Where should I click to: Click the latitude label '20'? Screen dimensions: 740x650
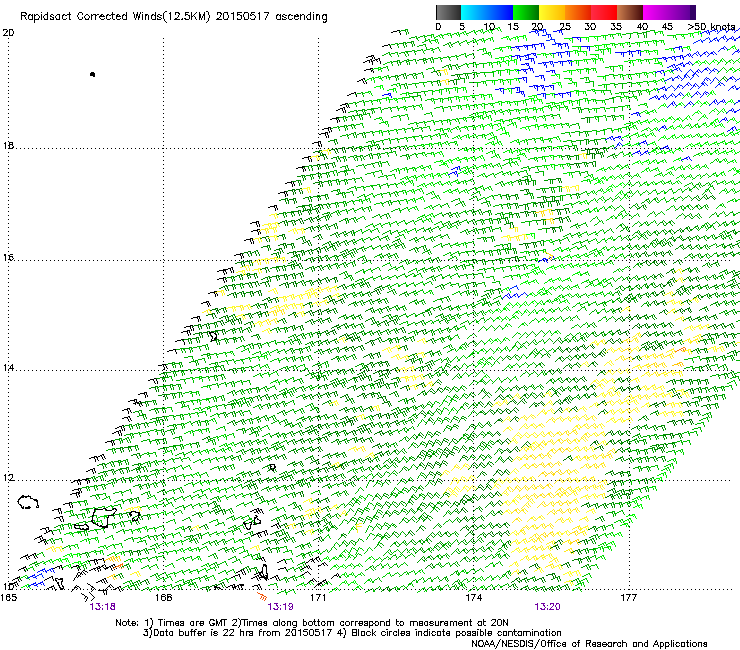click(8, 33)
